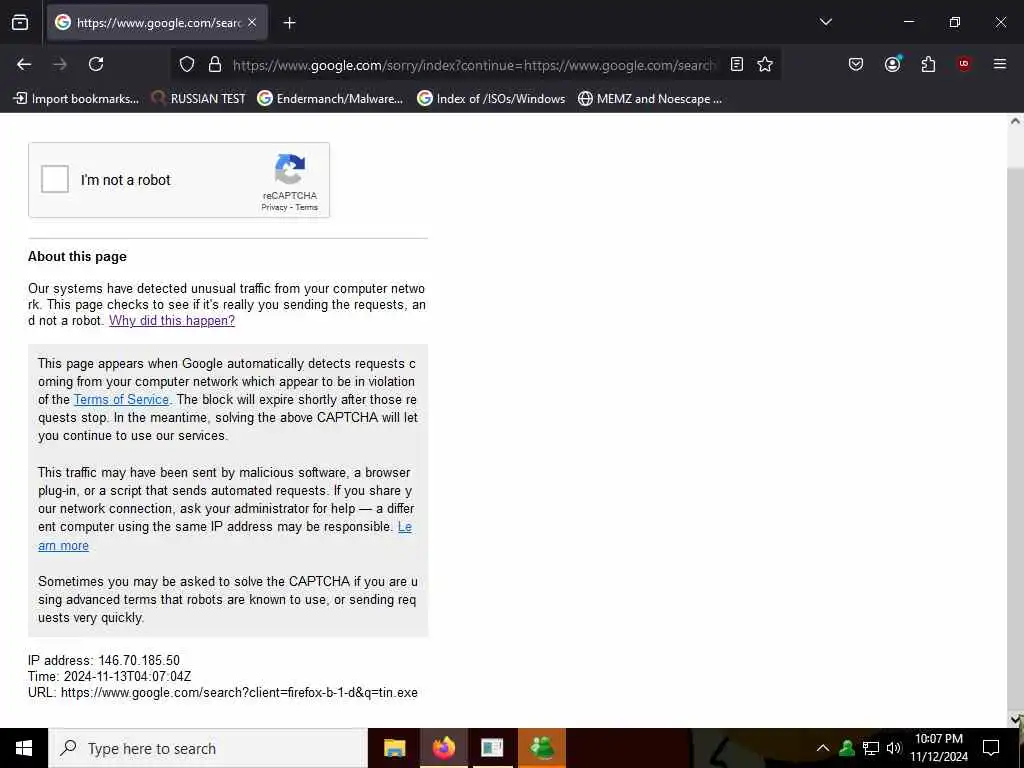Open the green people app in taskbar
This screenshot has height=768, width=1024.
tap(542, 748)
